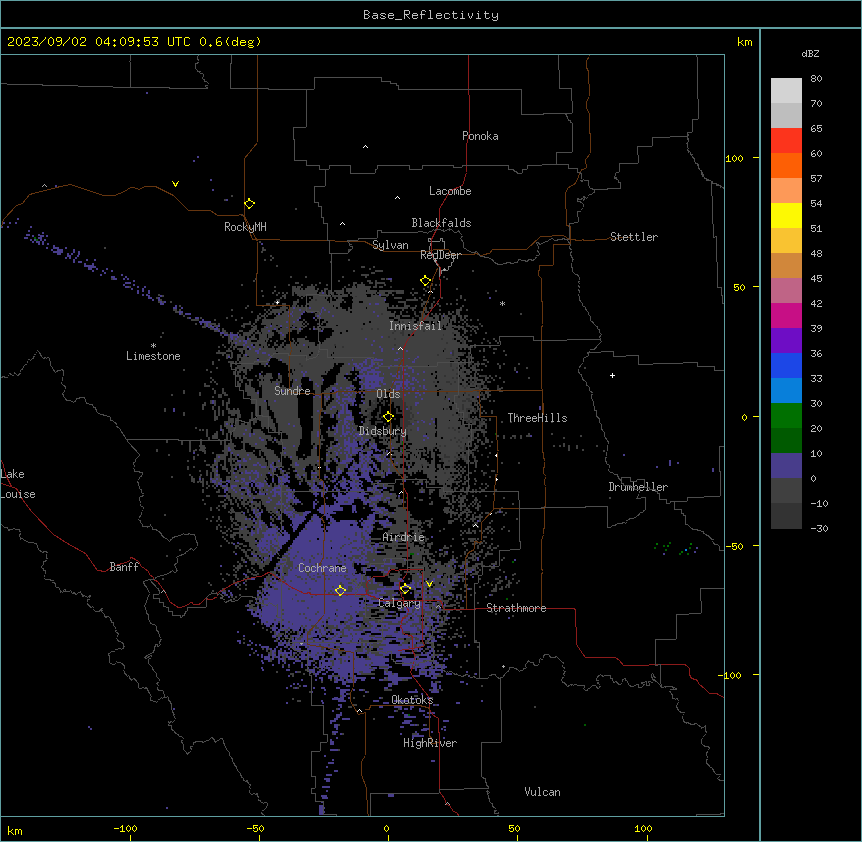Click the 80 value in the dBZ legend
862x842 pixels.
pyautogui.click(x=816, y=79)
